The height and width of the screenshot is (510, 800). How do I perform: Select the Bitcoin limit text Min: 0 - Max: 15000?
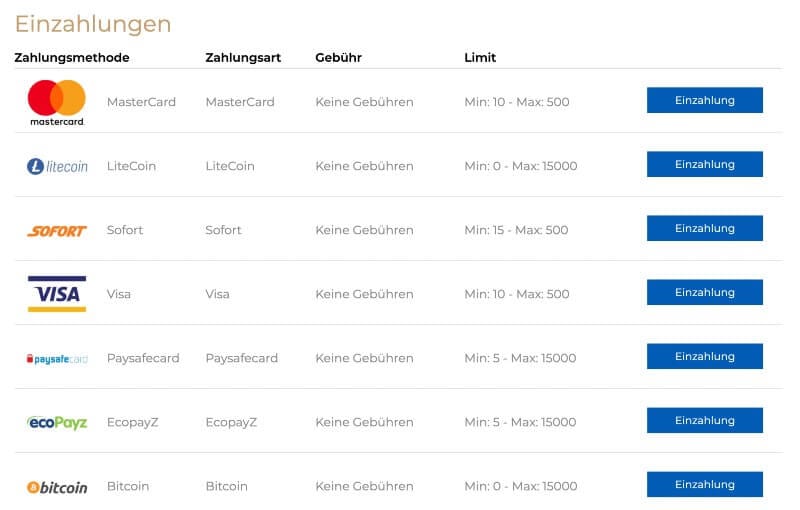(520, 486)
